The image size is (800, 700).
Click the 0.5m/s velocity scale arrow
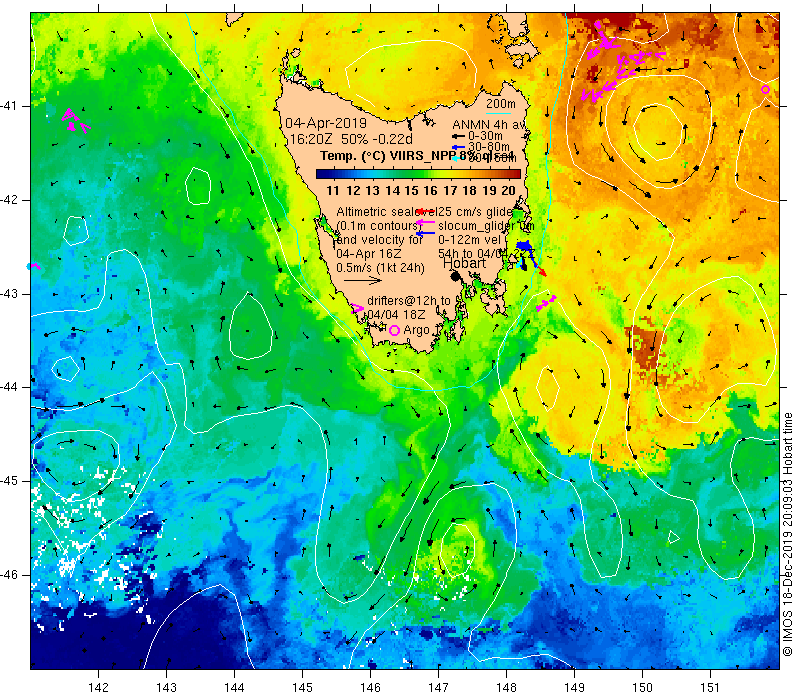(363, 280)
